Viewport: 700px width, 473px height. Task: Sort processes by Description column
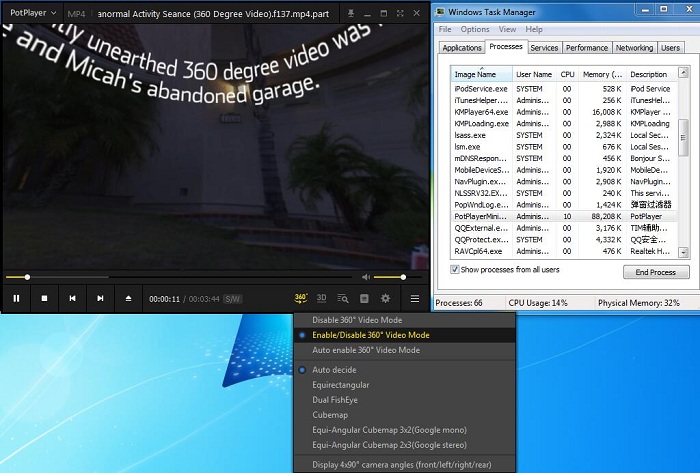(x=651, y=74)
